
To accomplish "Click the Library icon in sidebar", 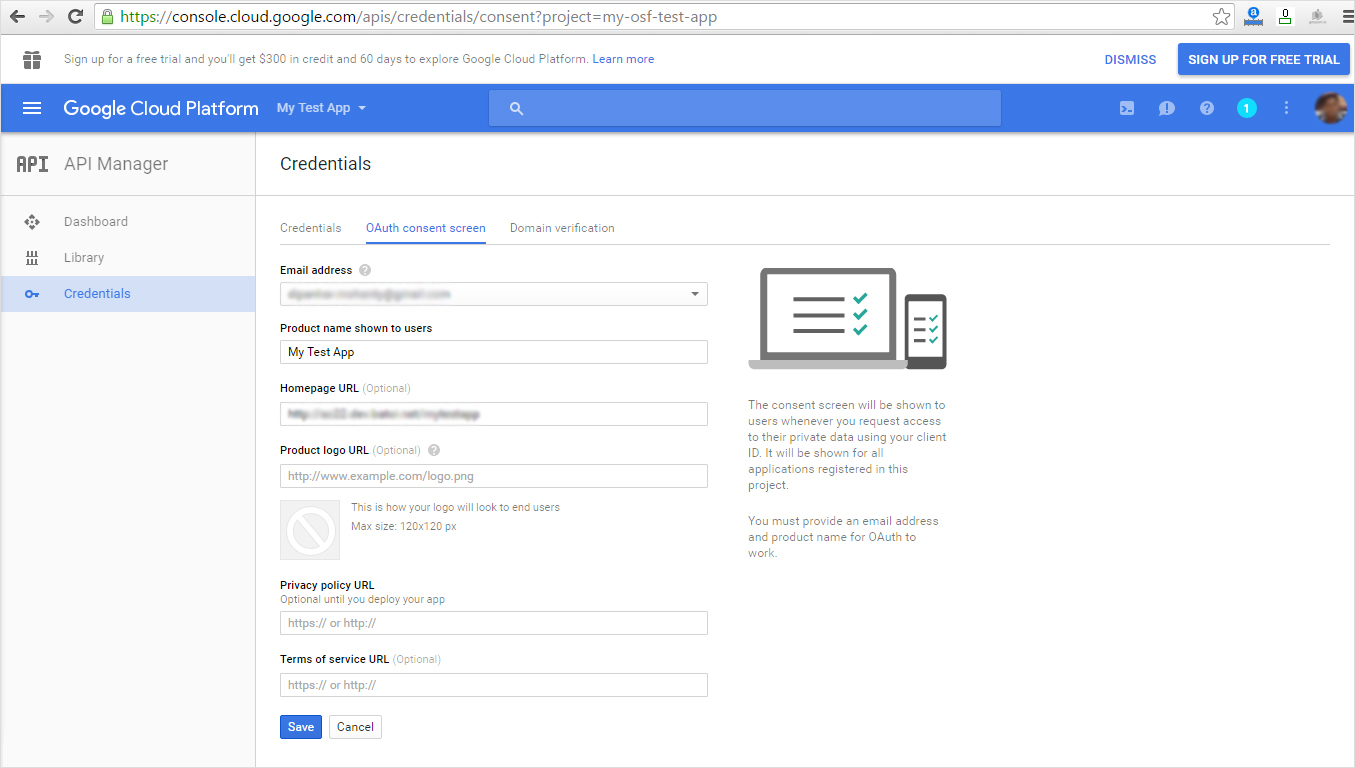I will [32, 258].
